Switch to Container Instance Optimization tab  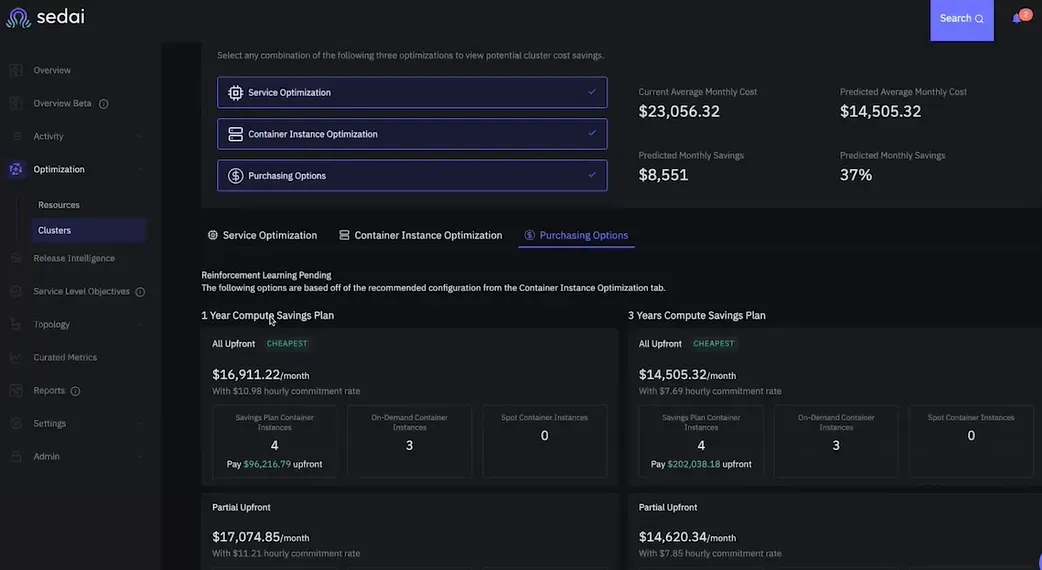pyautogui.click(x=421, y=235)
